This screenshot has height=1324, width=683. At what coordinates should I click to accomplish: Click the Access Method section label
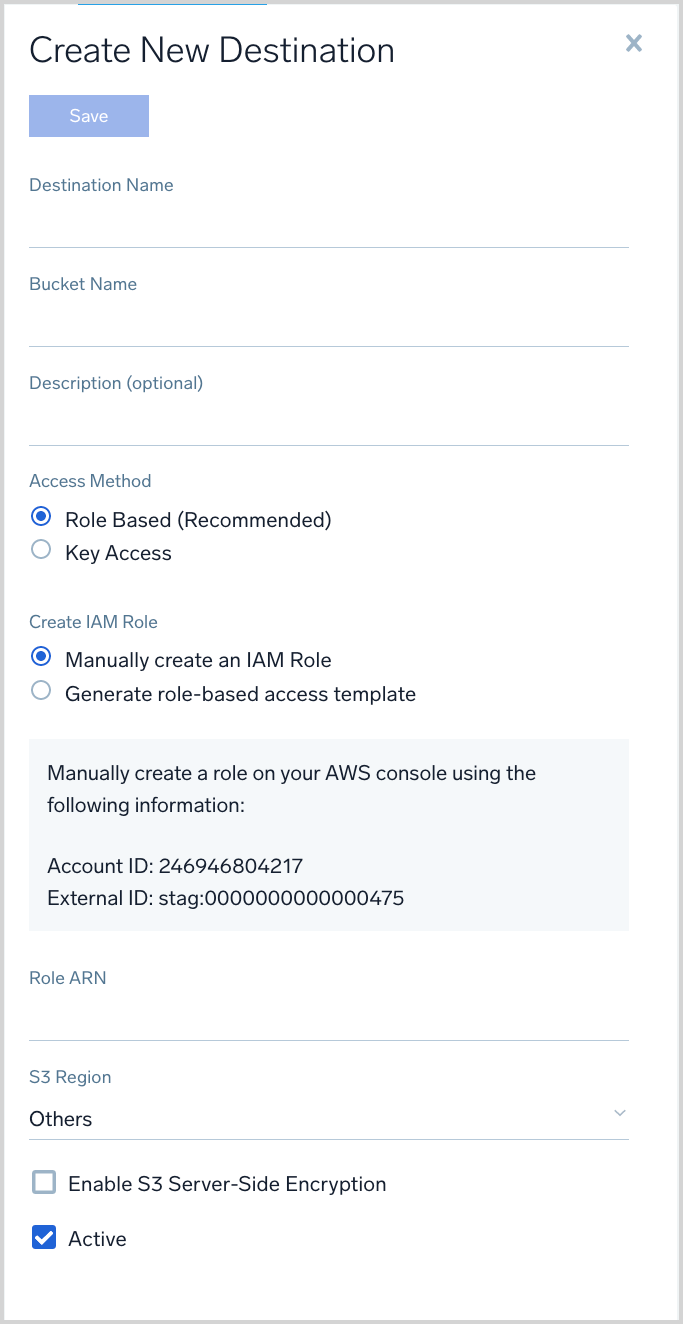(x=90, y=481)
